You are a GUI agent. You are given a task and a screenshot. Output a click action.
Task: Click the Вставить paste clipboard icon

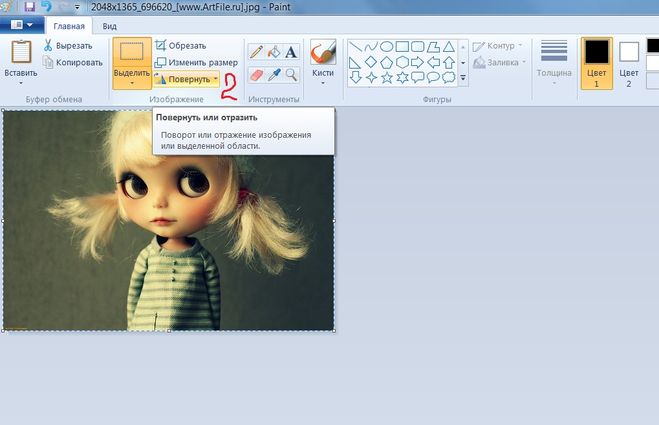[21, 53]
